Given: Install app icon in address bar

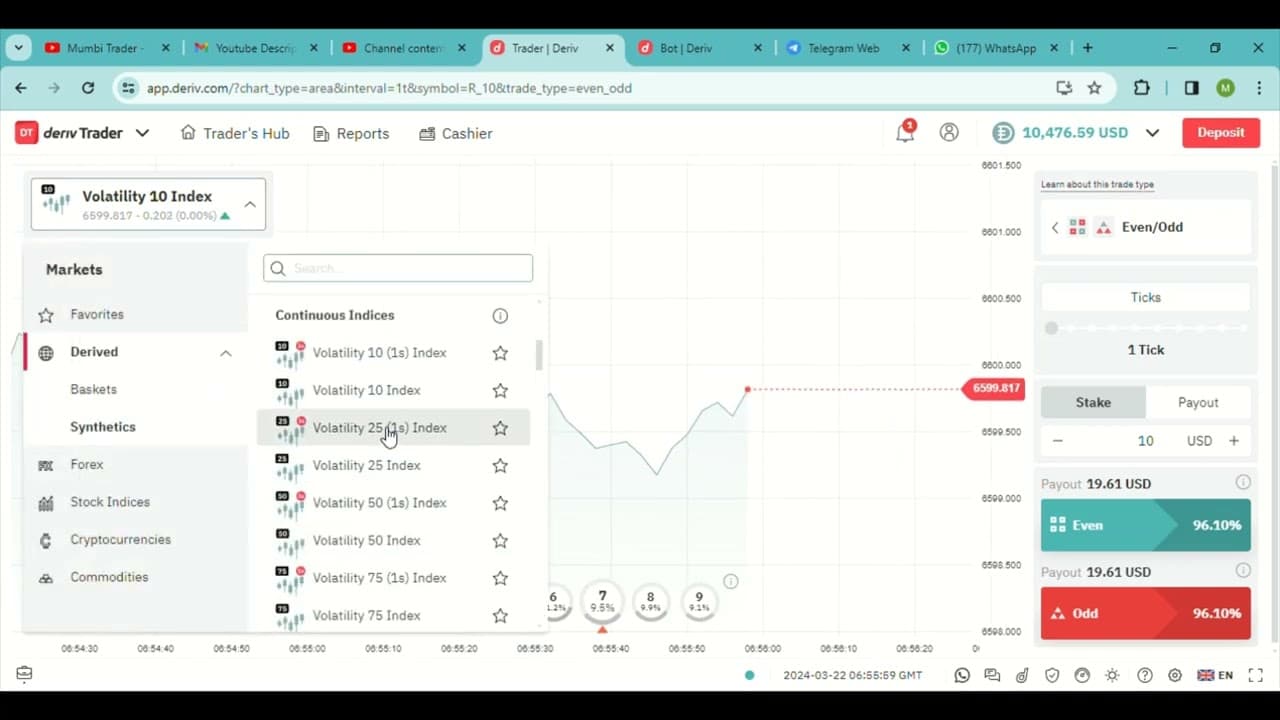Looking at the screenshot, I should click(x=1064, y=88).
